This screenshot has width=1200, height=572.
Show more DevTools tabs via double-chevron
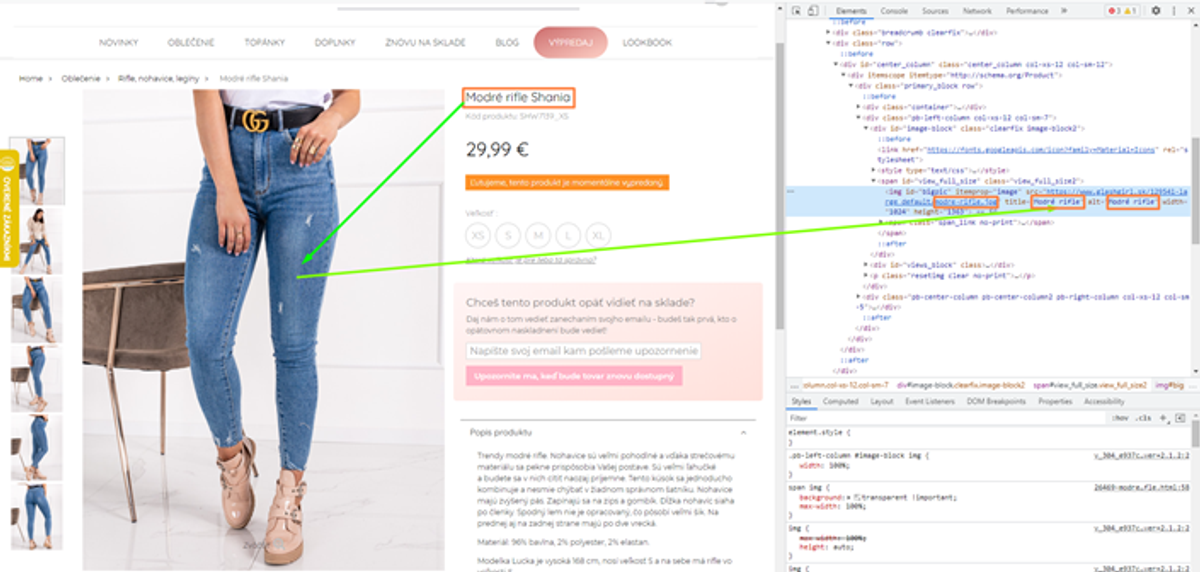[1062, 11]
